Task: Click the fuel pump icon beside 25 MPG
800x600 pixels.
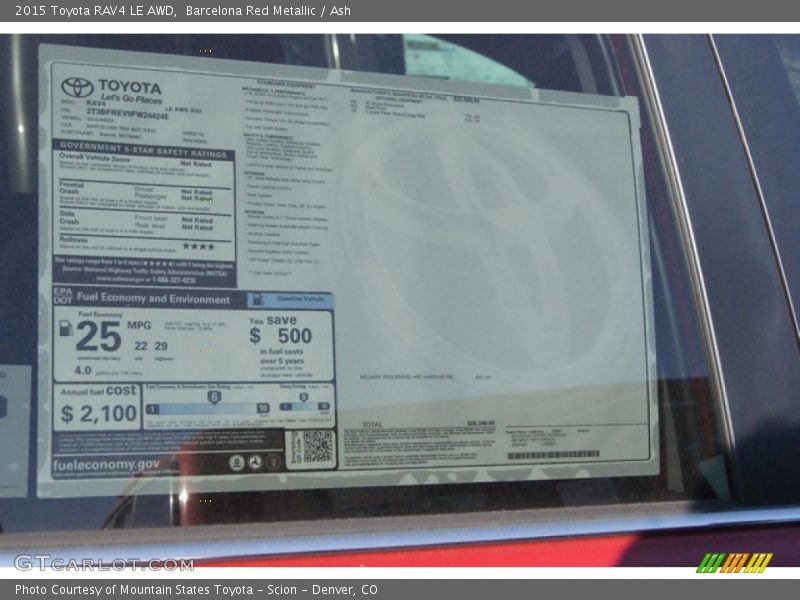Action: point(65,328)
